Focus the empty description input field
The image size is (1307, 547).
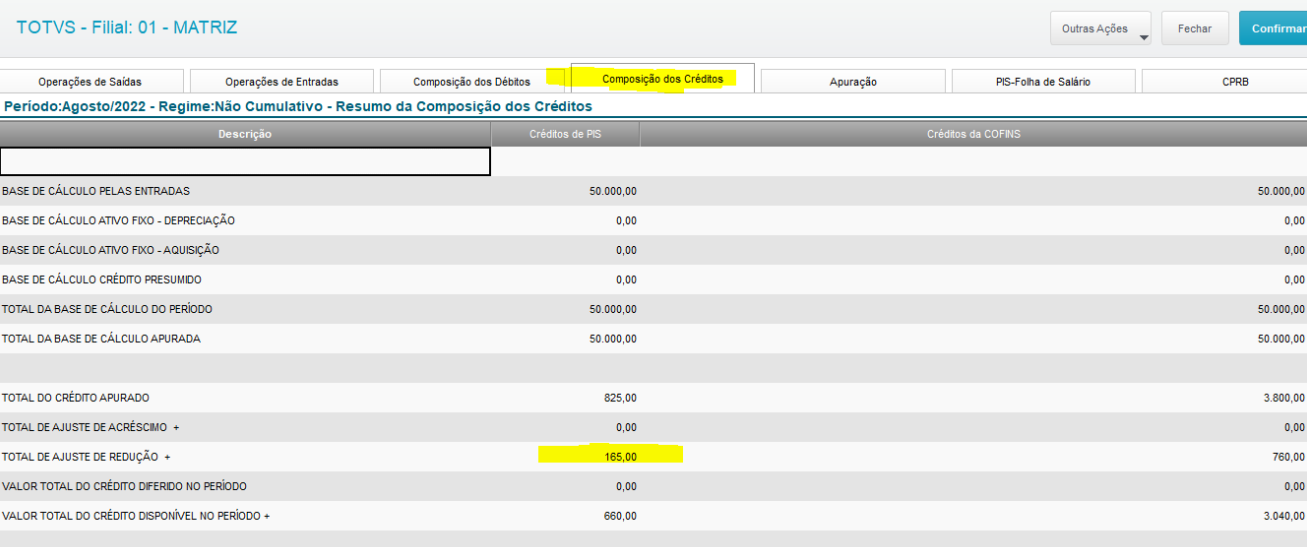coord(245,162)
